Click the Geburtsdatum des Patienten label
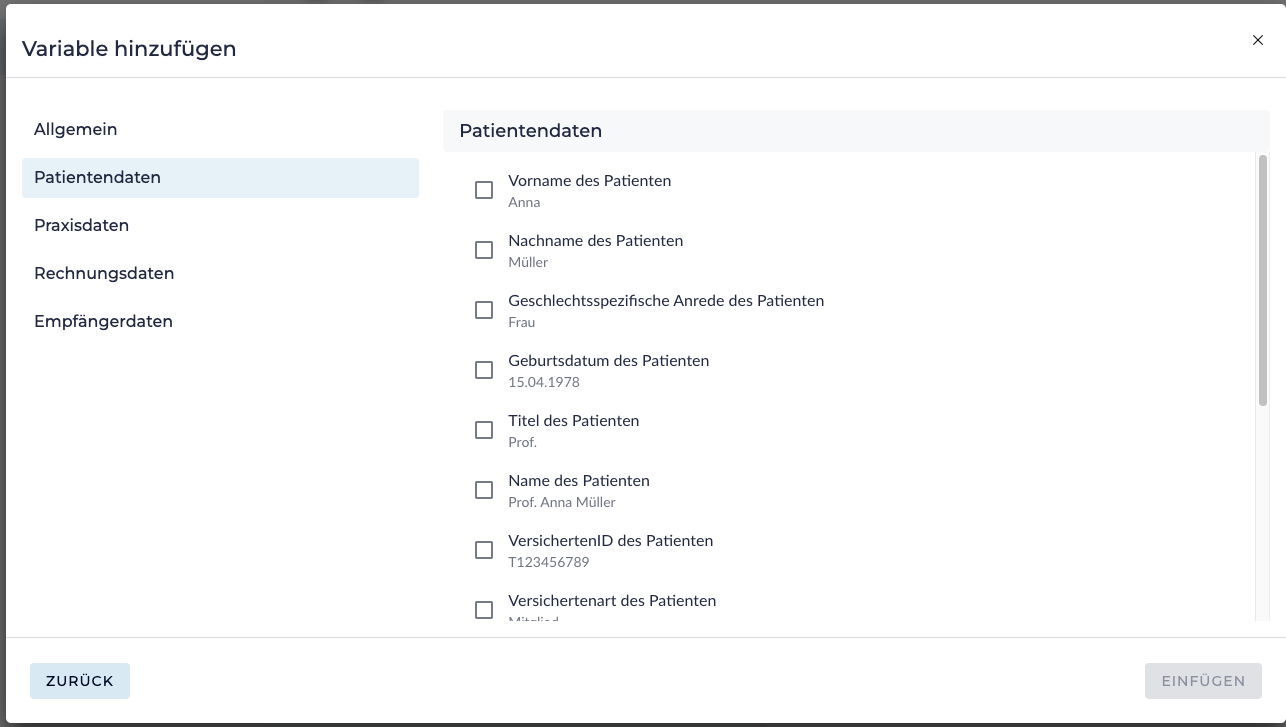The image size is (1286, 727). (x=608, y=361)
